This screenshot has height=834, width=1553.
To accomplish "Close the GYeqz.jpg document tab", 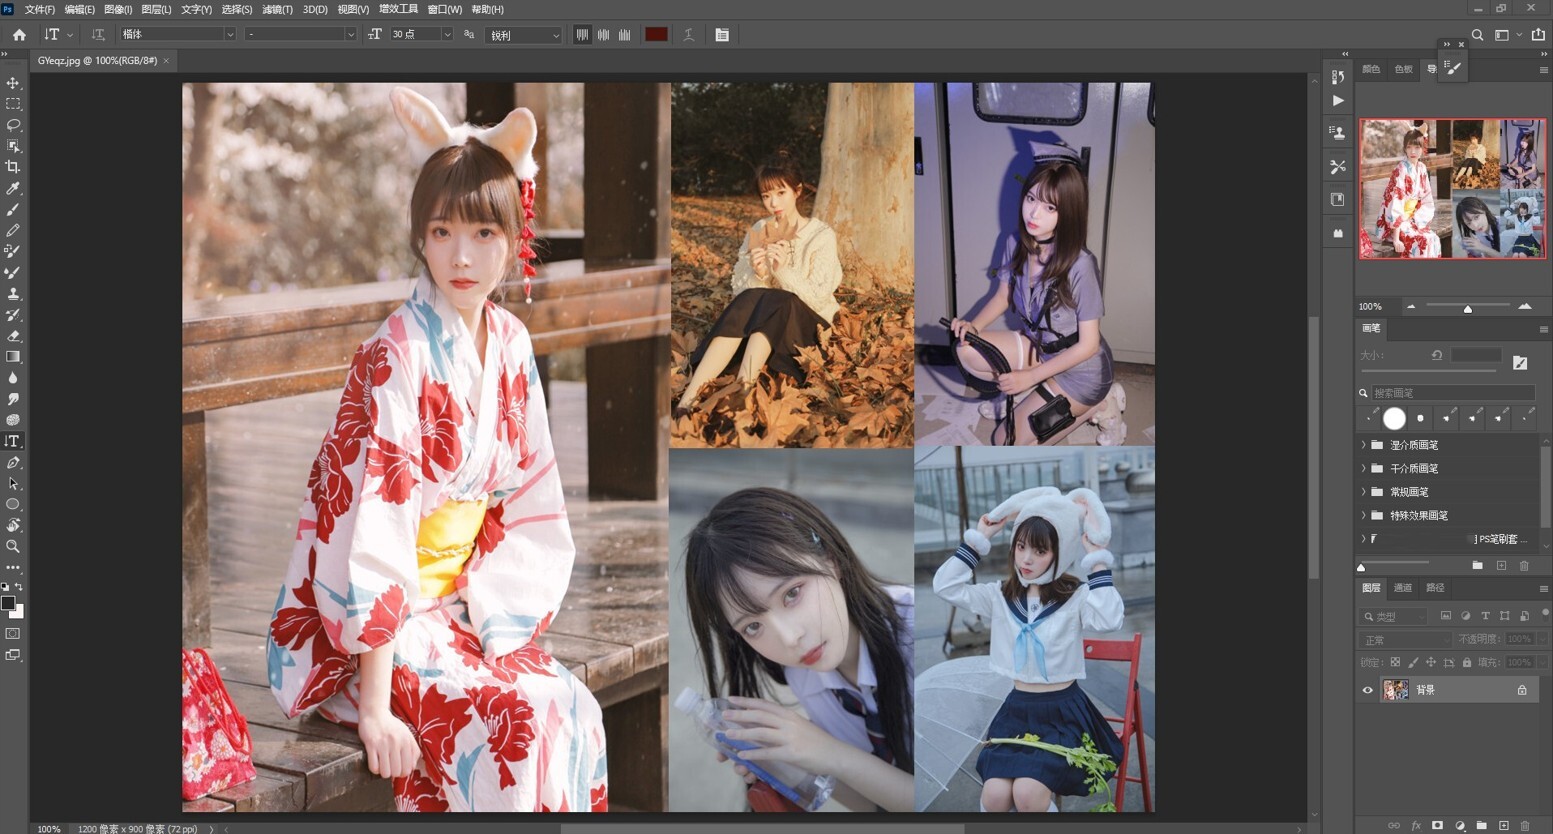I will (x=166, y=61).
